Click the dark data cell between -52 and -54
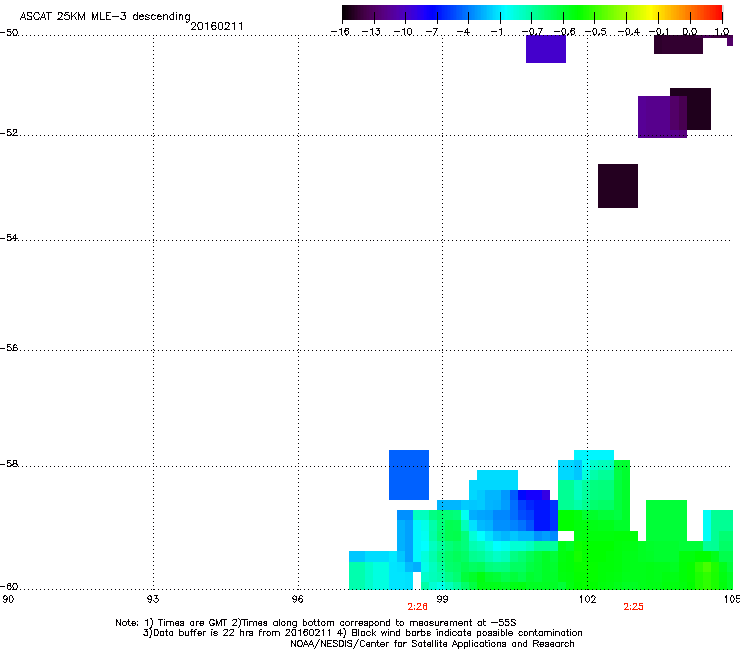Viewport: 740px width, 650px height. (x=618, y=186)
